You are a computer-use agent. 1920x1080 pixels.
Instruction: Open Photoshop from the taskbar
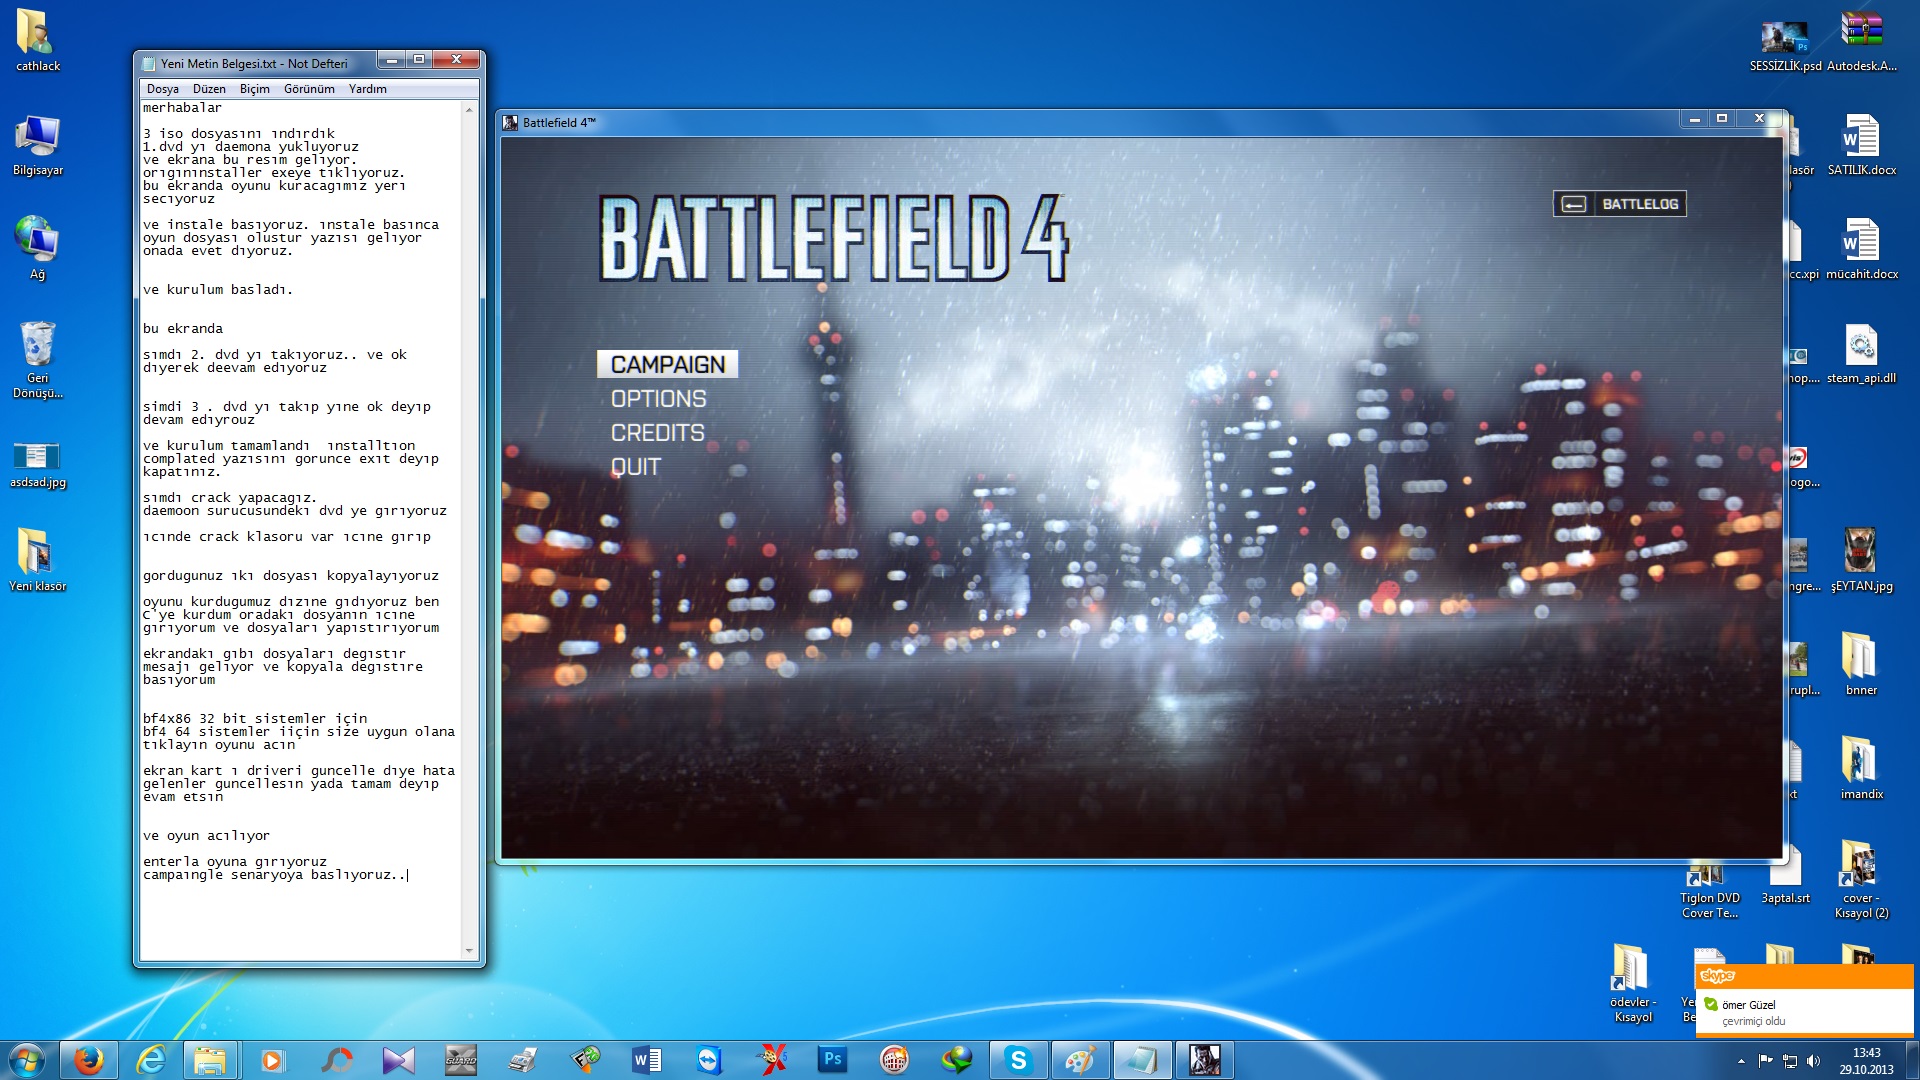(x=832, y=1060)
